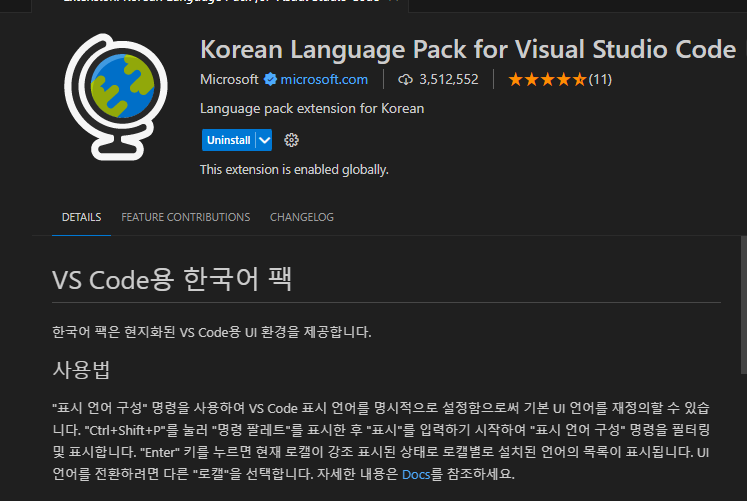
Task: Click the 3,512,552 install count
Action: (x=449, y=79)
